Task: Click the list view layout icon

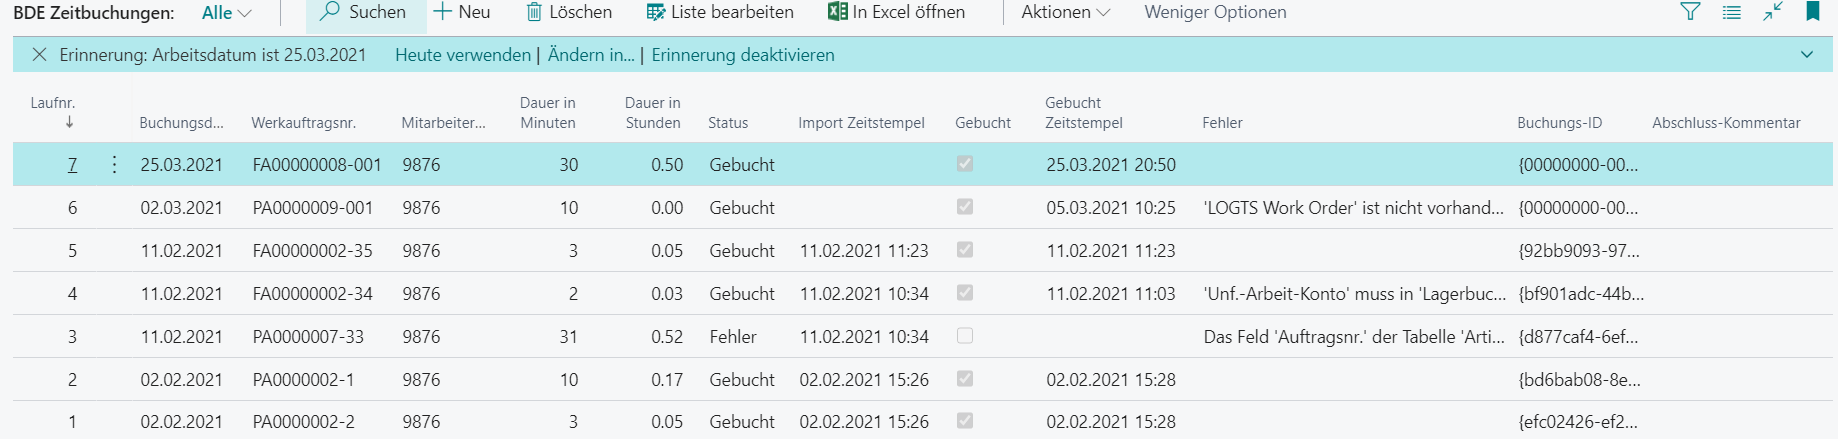Action: pyautogui.click(x=1732, y=12)
